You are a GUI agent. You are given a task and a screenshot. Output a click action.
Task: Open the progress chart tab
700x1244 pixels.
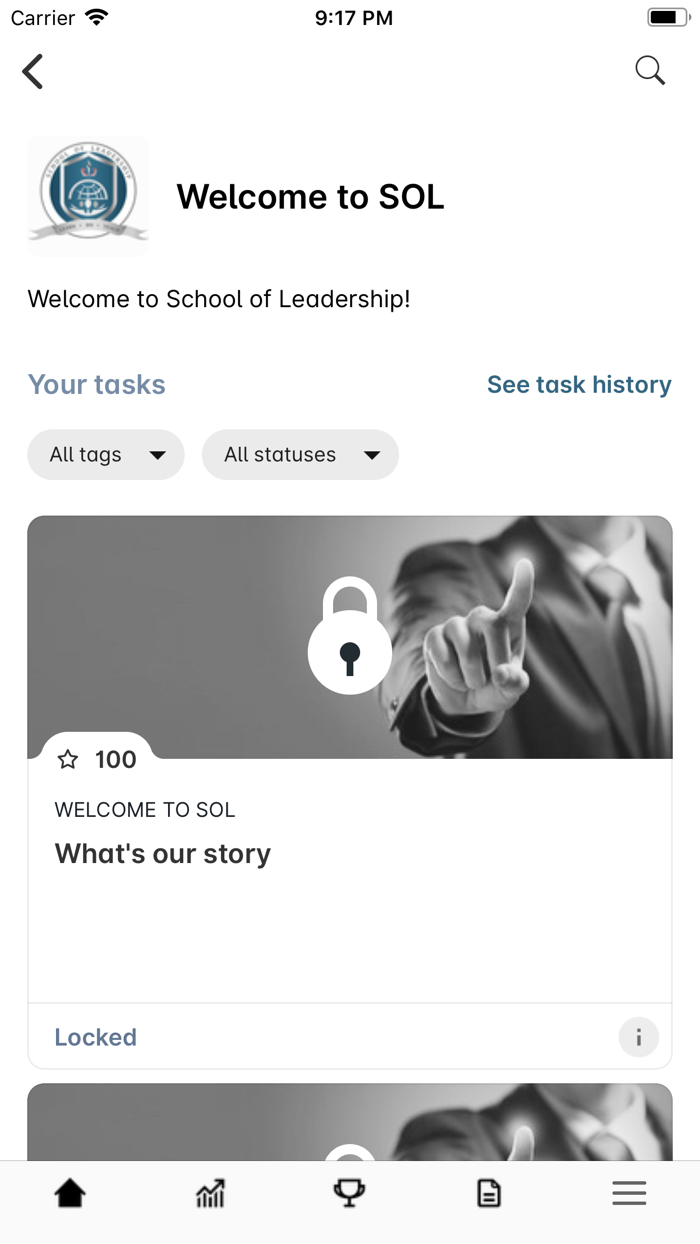(210, 1193)
